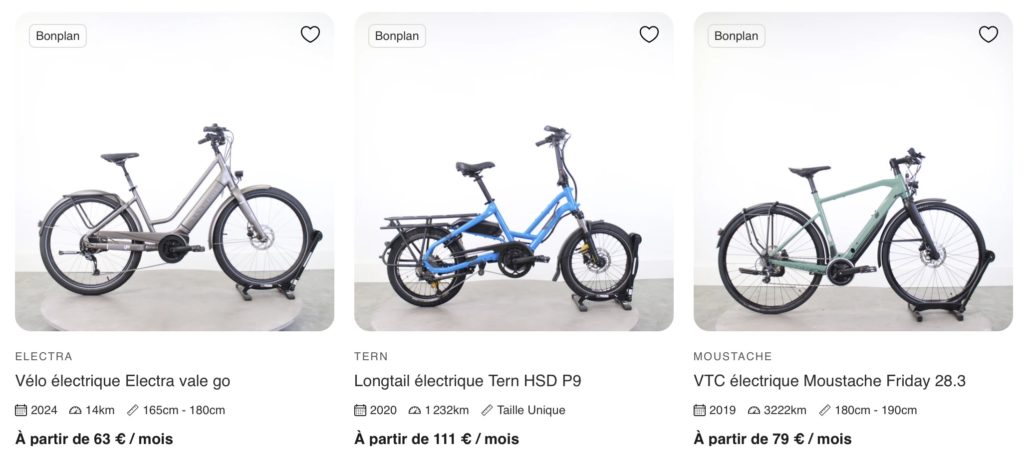Open Vélo électrique Electra vale go listing

point(123,381)
